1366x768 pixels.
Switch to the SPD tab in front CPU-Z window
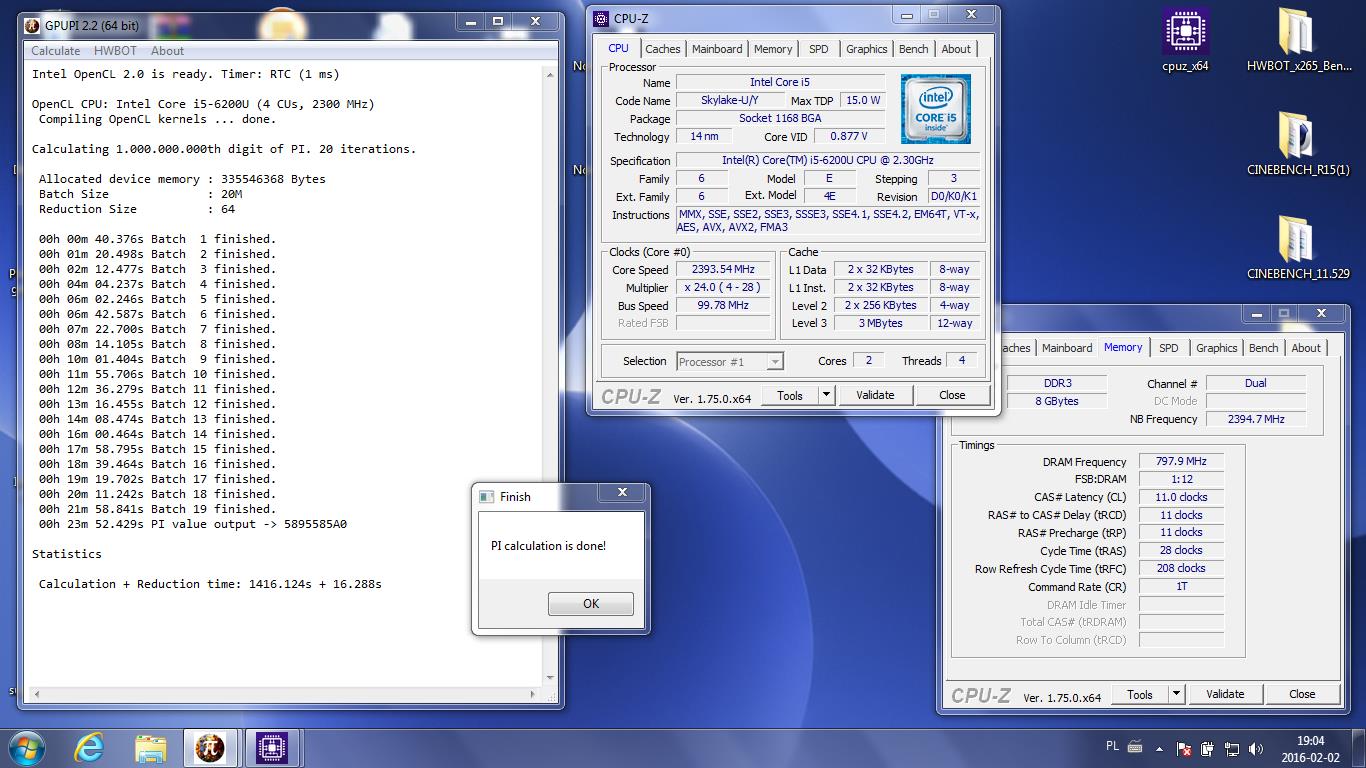pos(819,49)
